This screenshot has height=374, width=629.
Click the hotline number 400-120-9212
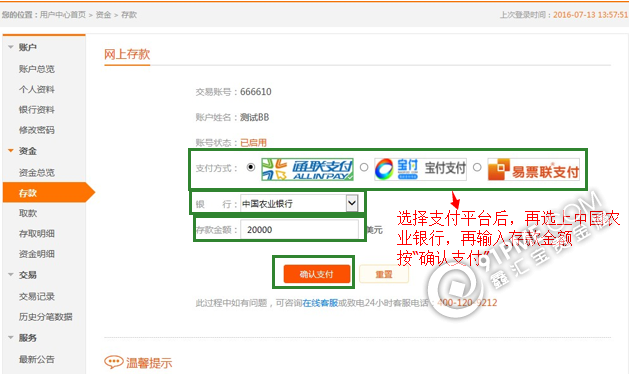467,303
